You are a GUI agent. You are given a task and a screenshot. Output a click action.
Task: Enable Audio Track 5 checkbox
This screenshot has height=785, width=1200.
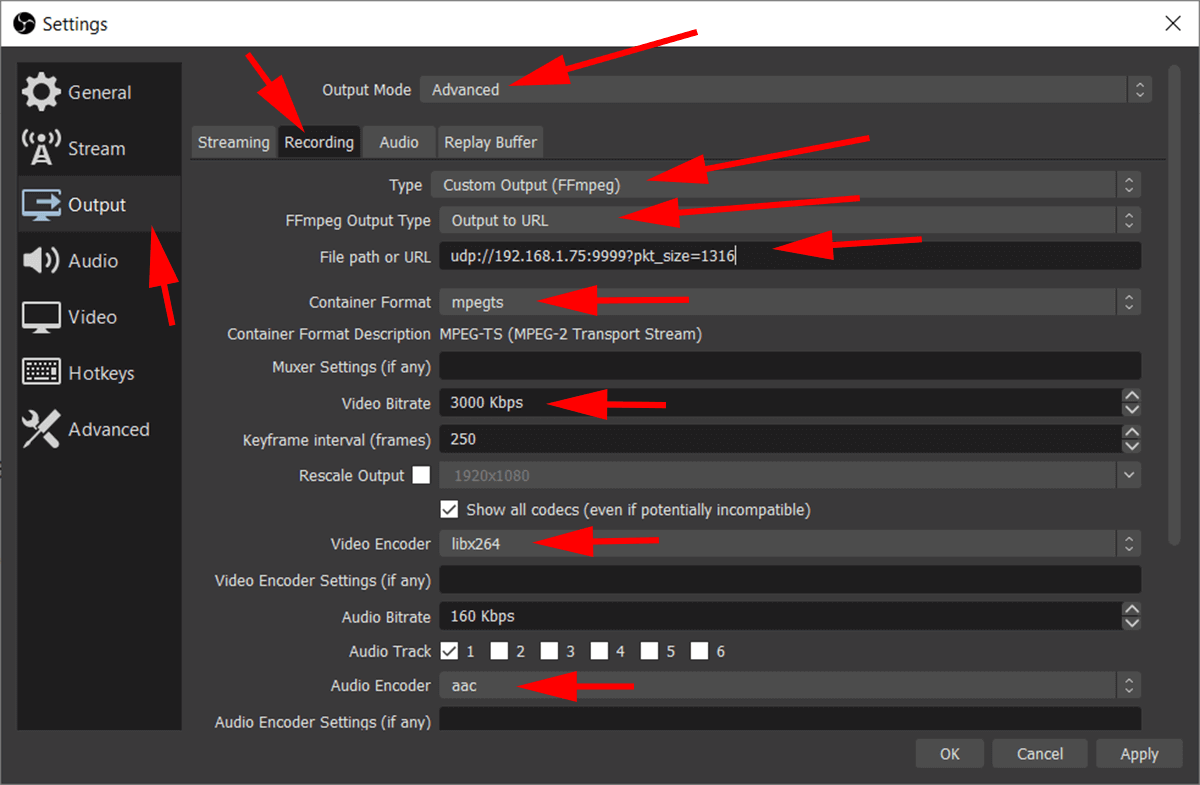(649, 651)
